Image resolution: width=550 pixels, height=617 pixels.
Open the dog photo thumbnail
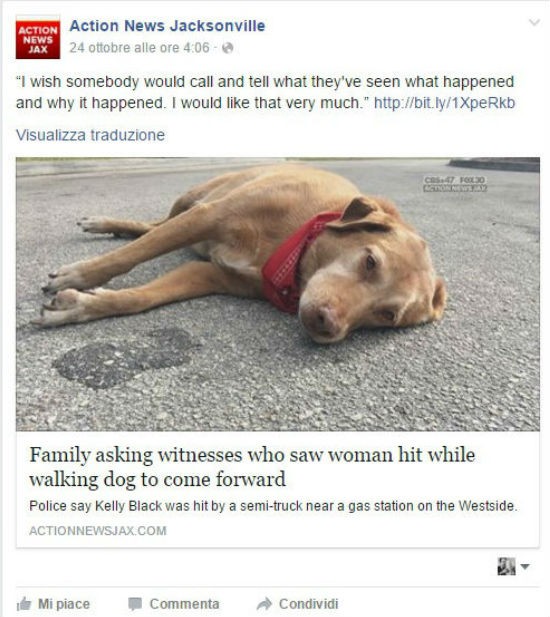(x=278, y=294)
